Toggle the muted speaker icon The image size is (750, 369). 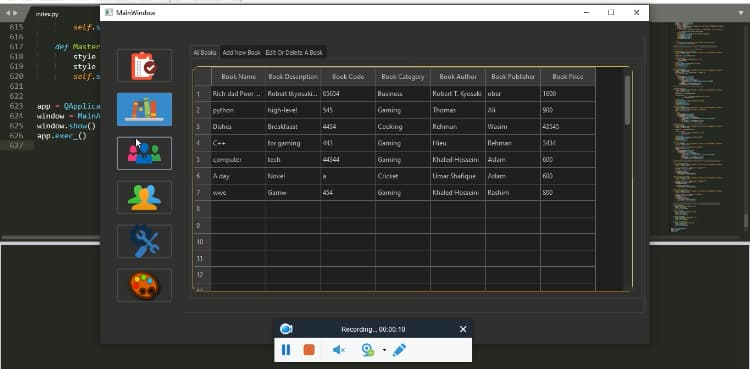point(339,350)
